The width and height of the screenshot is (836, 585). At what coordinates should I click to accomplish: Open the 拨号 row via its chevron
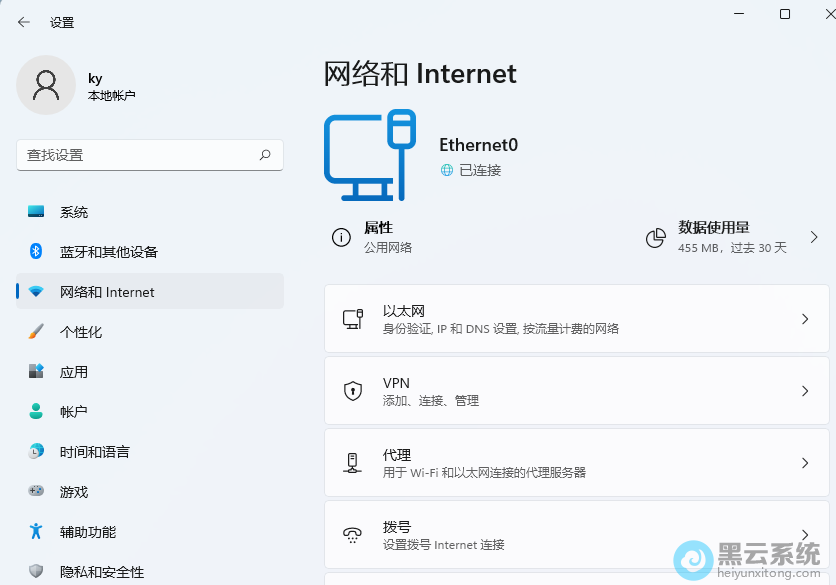[x=805, y=534]
